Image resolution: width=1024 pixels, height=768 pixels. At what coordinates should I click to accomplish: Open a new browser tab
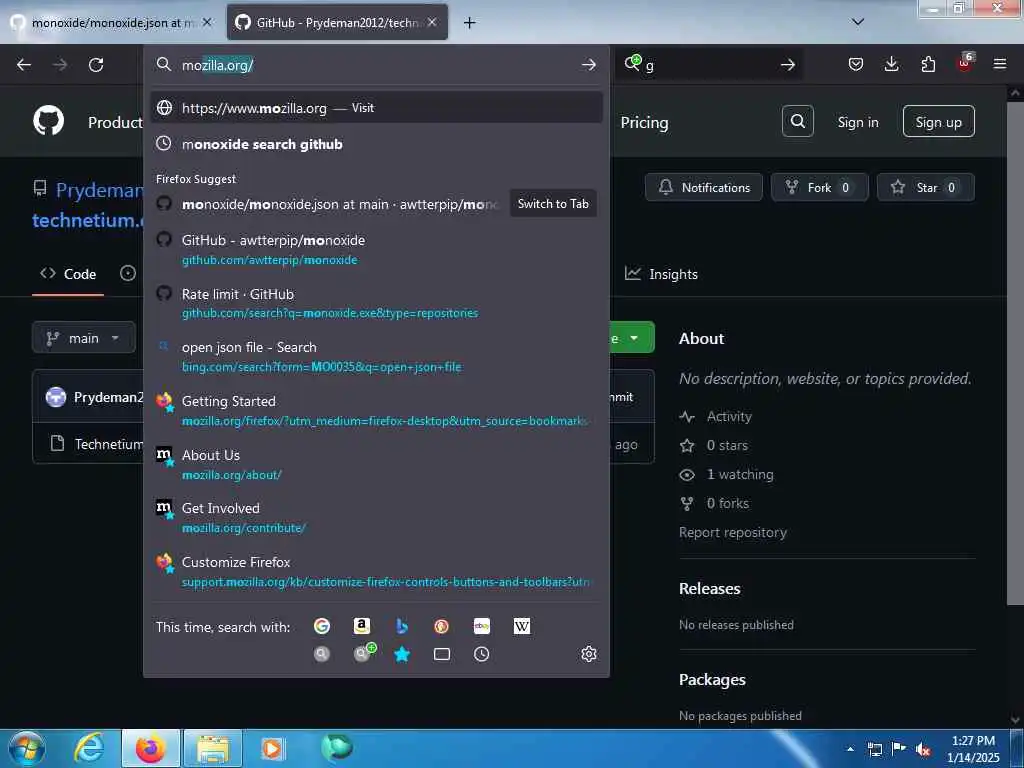click(x=469, y=23)
